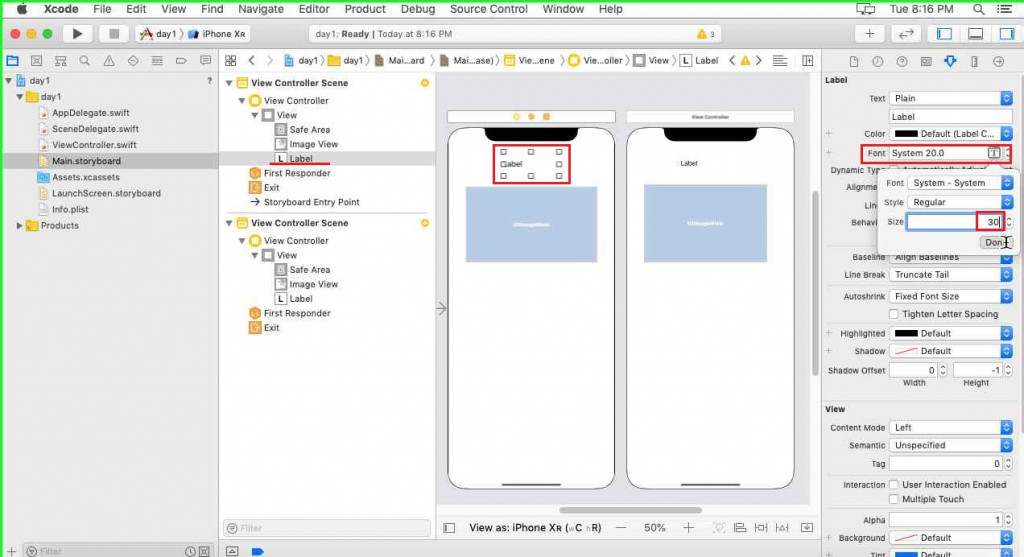The height and width of the screenshot is (557, 1024).
Task: Open the Identity inspector
Action: tap(926, 61)
